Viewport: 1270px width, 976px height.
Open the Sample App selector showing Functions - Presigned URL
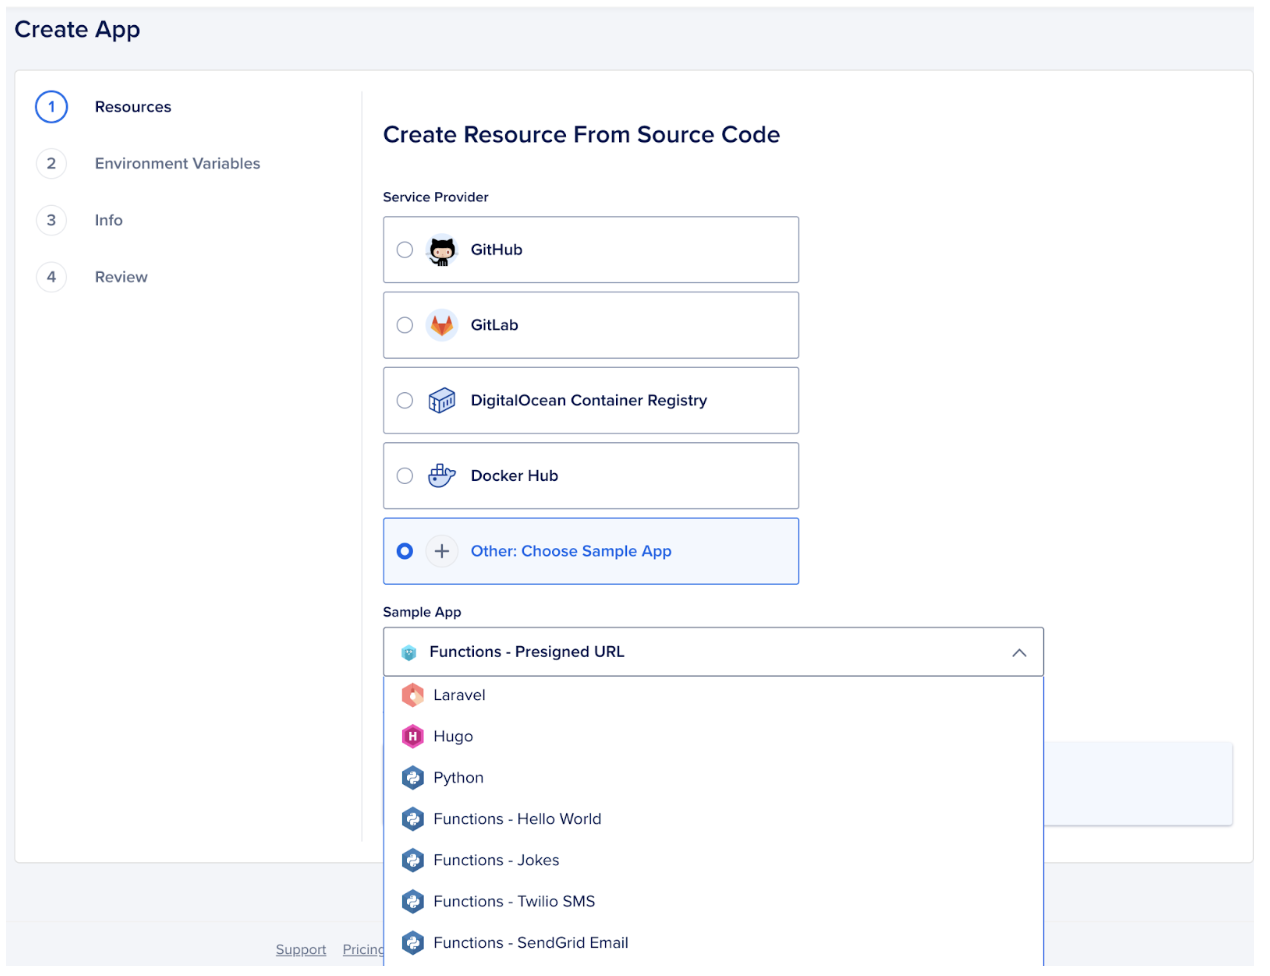tap(700, 651)
